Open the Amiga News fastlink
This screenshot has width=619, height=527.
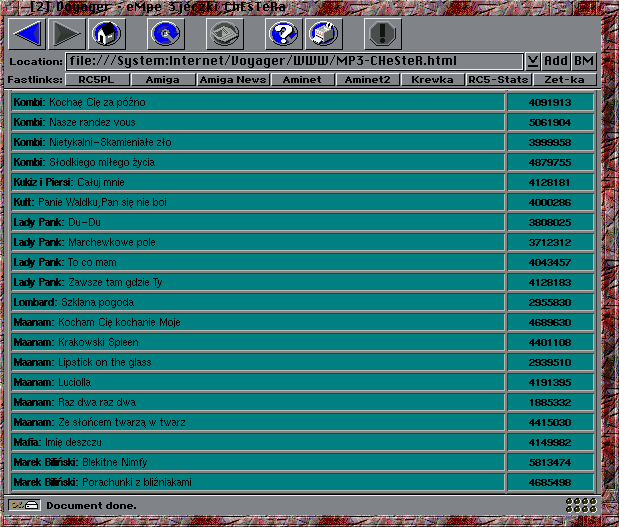[233, 80]
